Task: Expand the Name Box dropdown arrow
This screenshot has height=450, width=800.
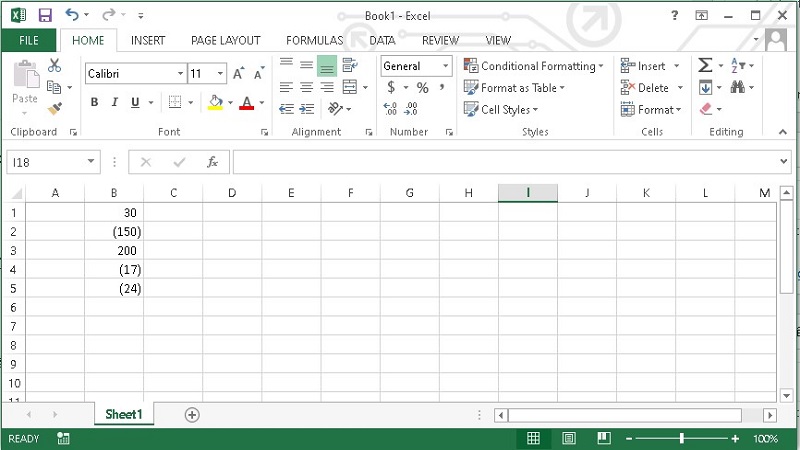Action: 91,162
